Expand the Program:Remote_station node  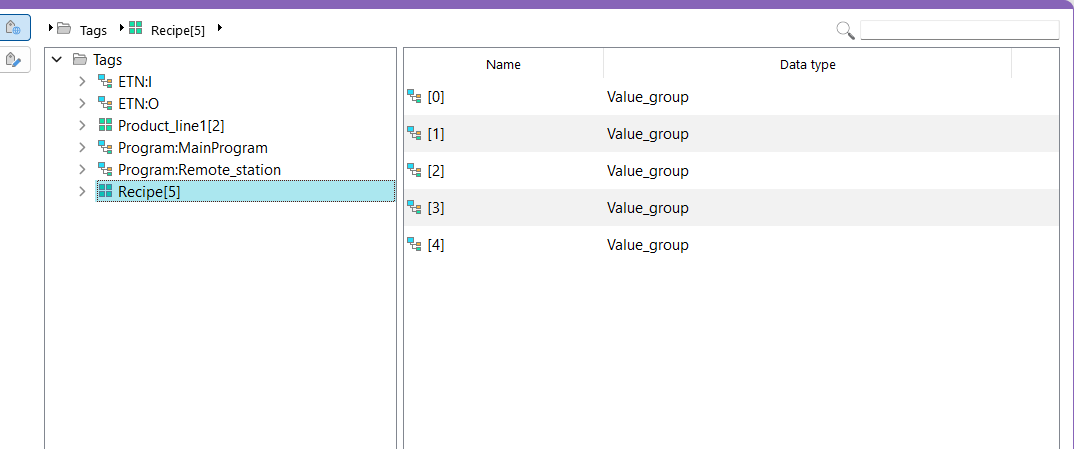coord(82,170)
